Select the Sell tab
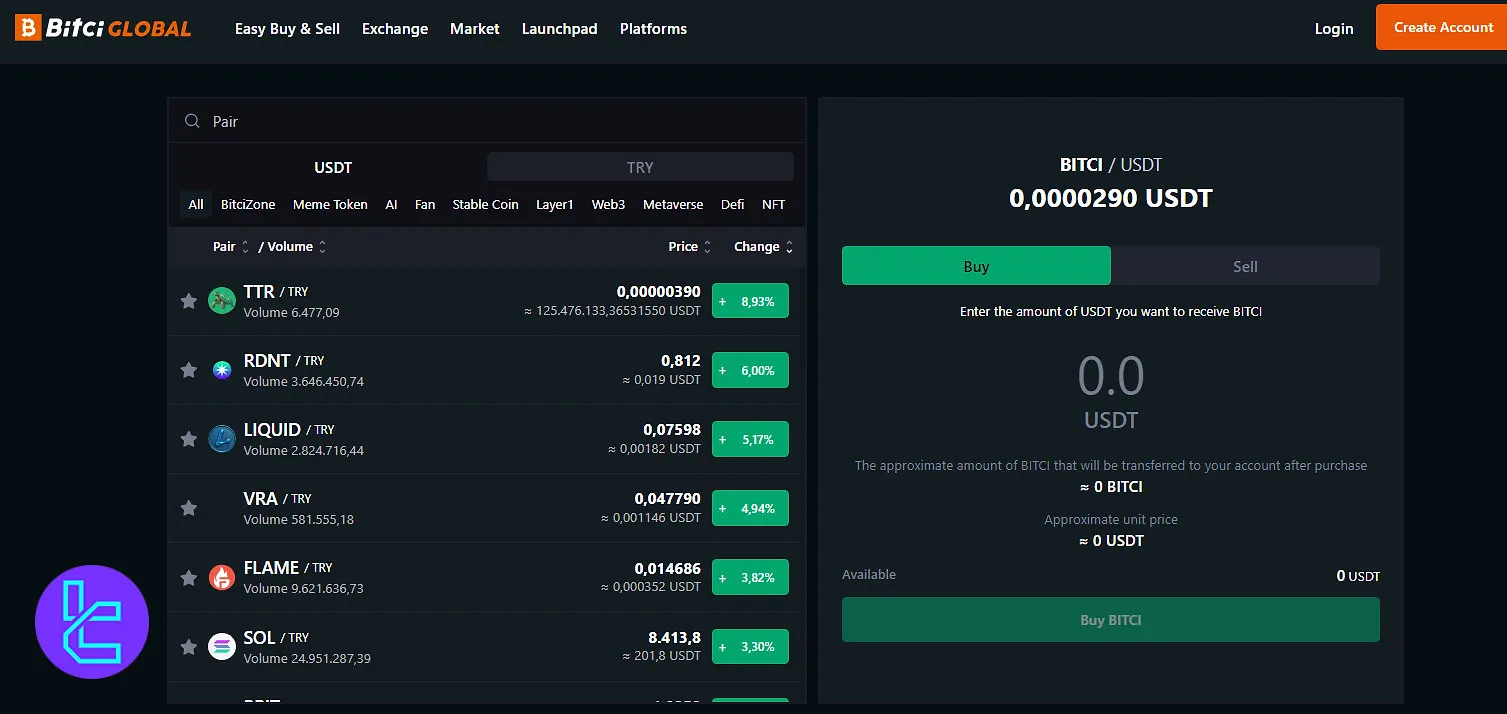This screenshot has height=714, width=1507. click(1245, 266)
